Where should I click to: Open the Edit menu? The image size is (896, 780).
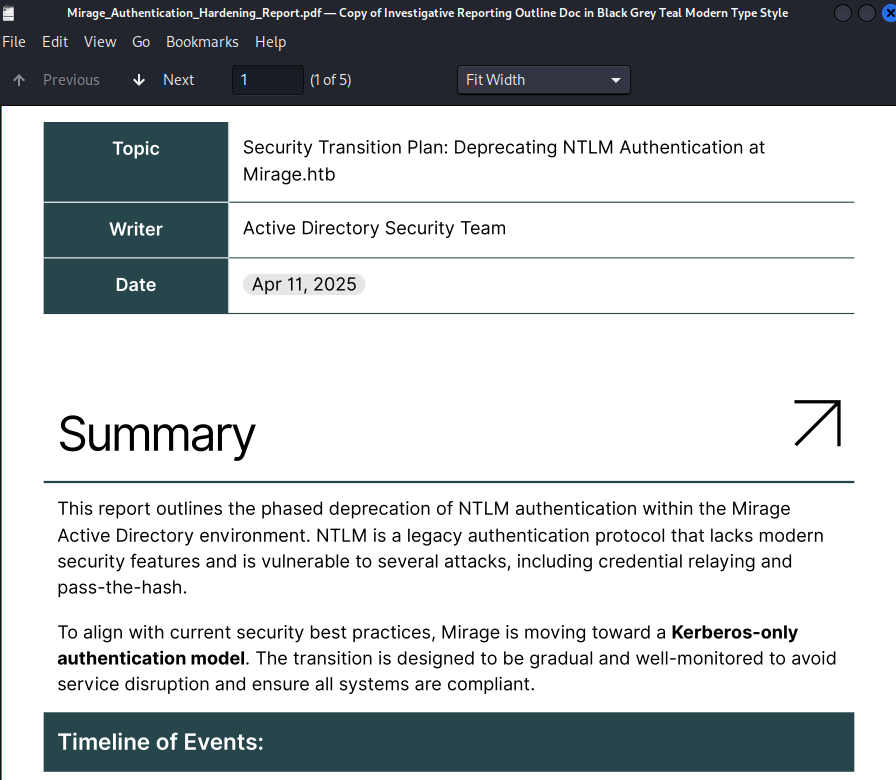(55, 42)
